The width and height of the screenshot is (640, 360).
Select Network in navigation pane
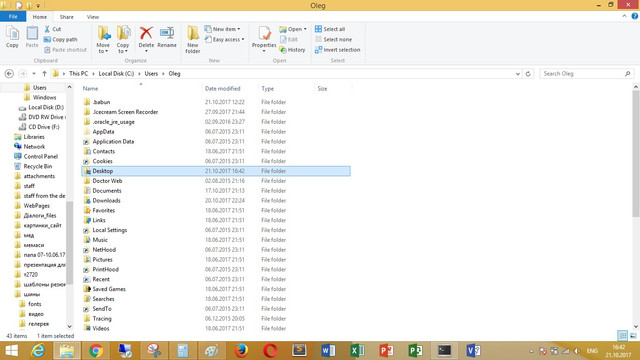[x=34, y=147]
